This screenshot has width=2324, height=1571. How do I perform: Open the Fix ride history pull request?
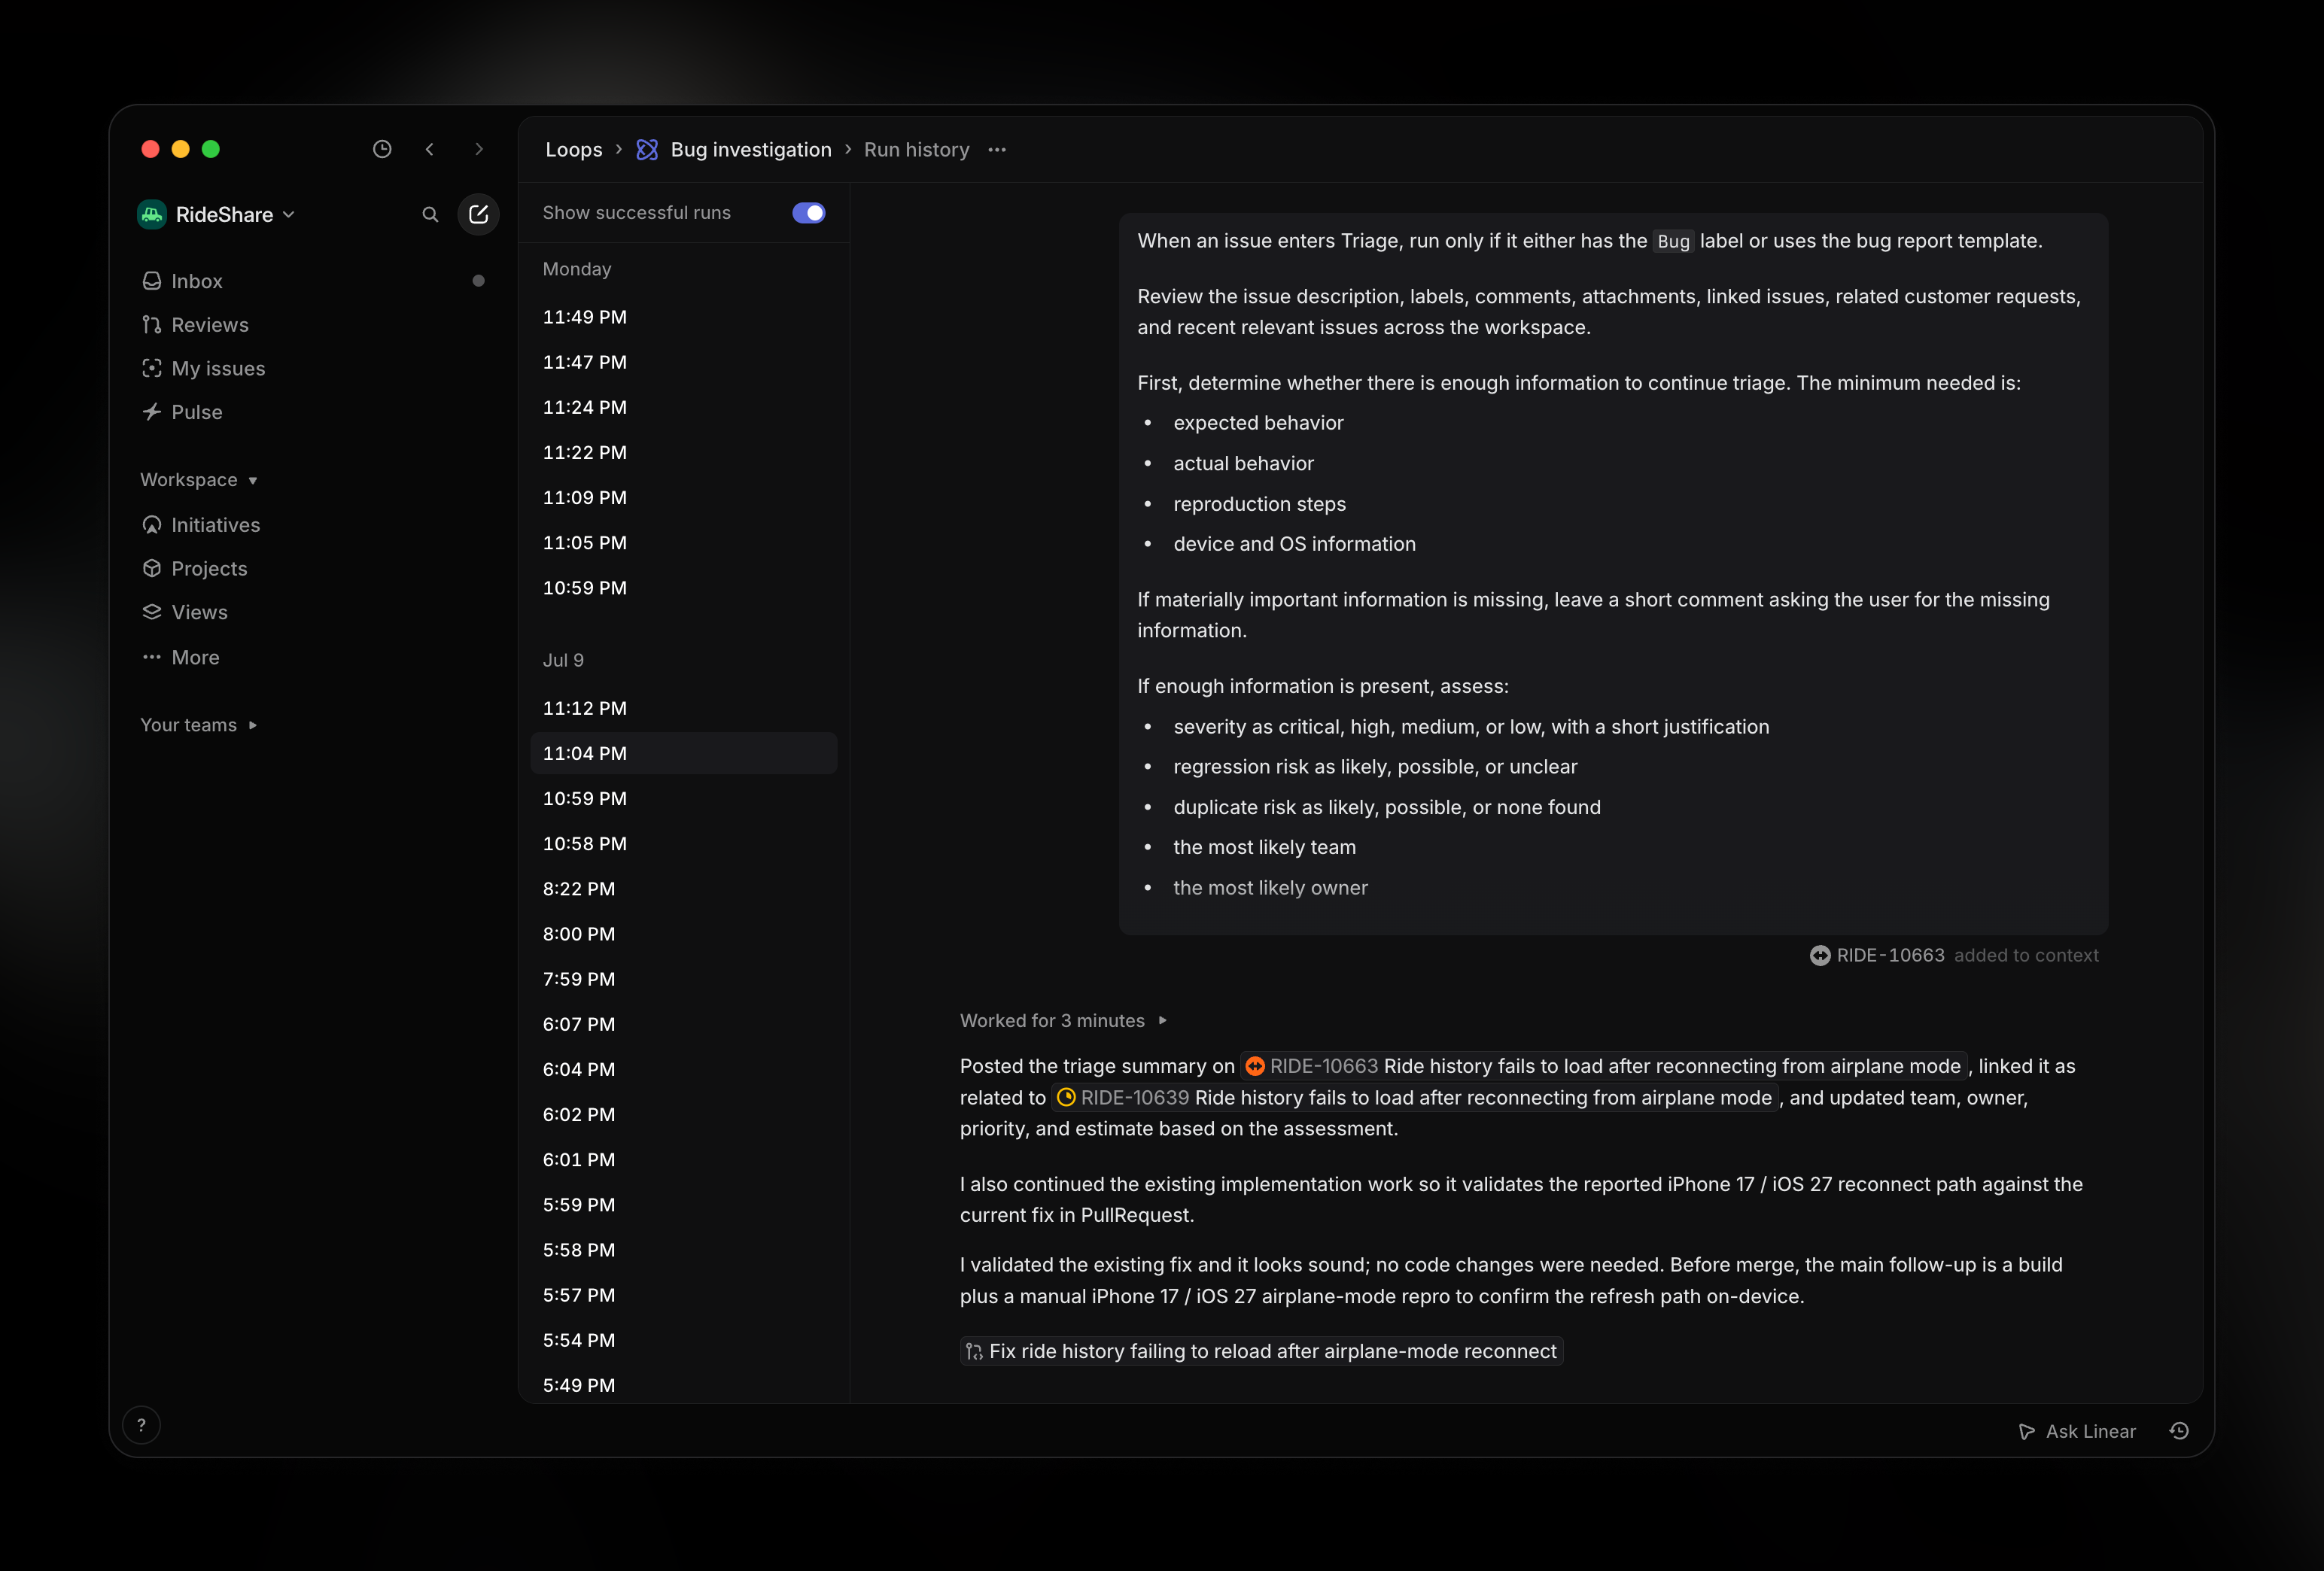1261,1351
